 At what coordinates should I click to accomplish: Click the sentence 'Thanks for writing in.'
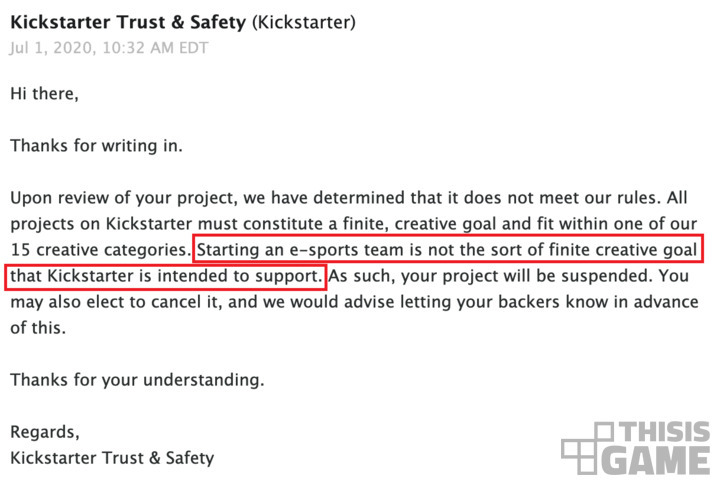coord(96,146)
